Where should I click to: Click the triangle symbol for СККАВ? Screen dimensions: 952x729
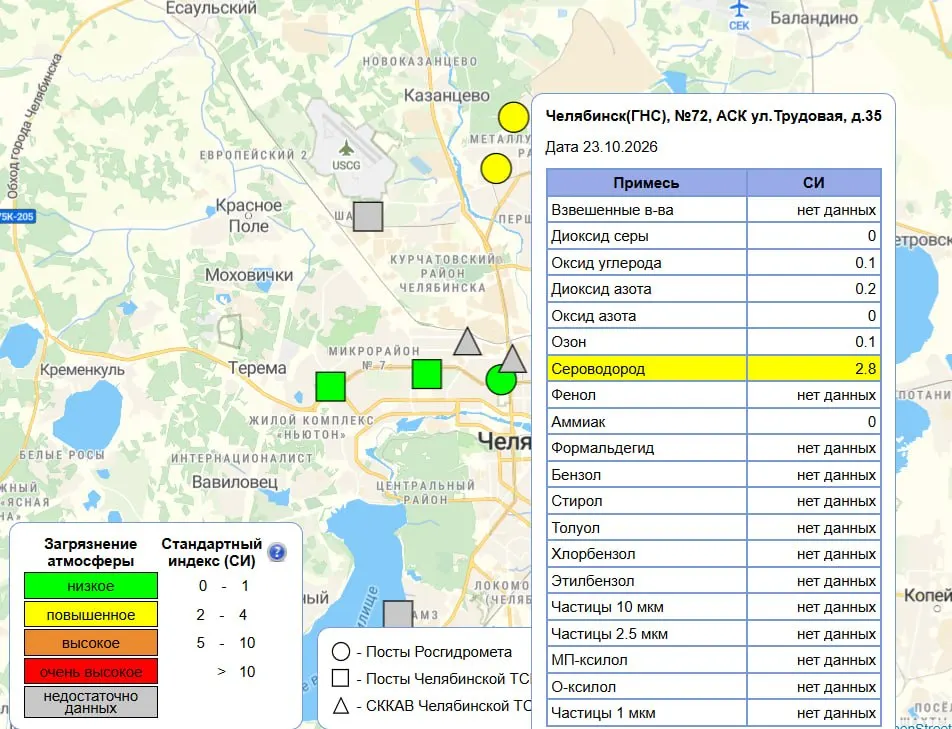click(x=341, y=705)
